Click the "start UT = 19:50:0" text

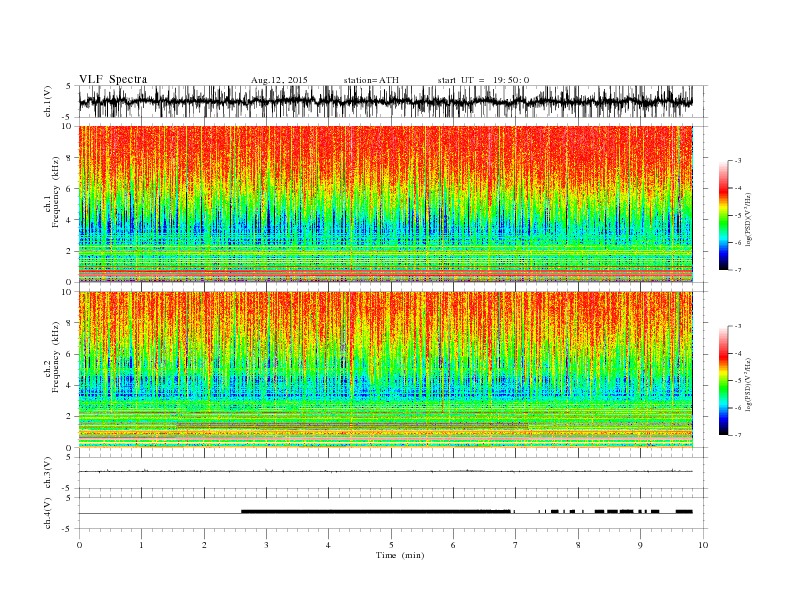(483, 80)
